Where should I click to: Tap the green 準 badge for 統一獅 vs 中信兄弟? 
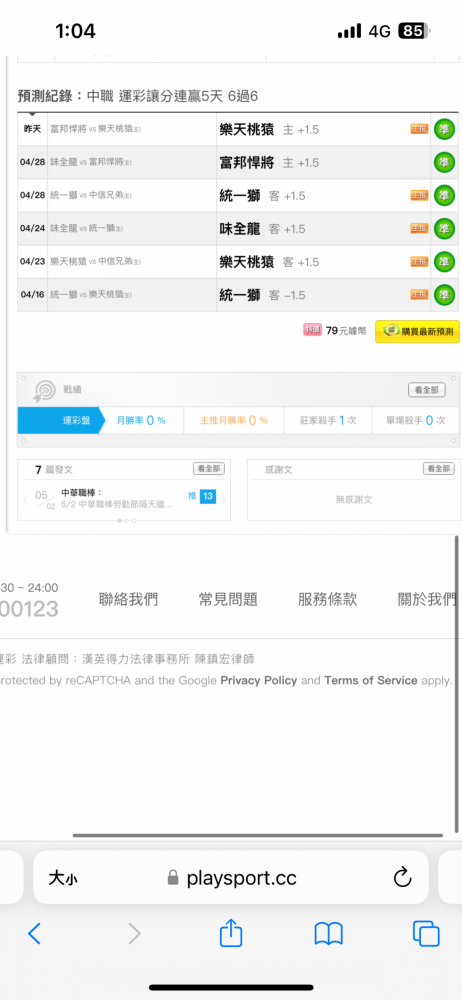[x=444, y=195]
